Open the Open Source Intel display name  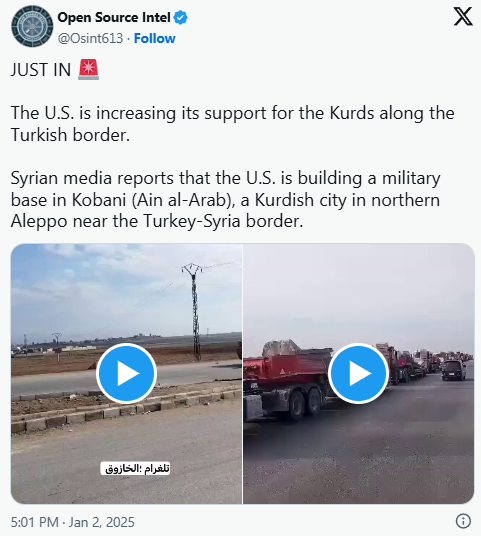pos(114,17)
